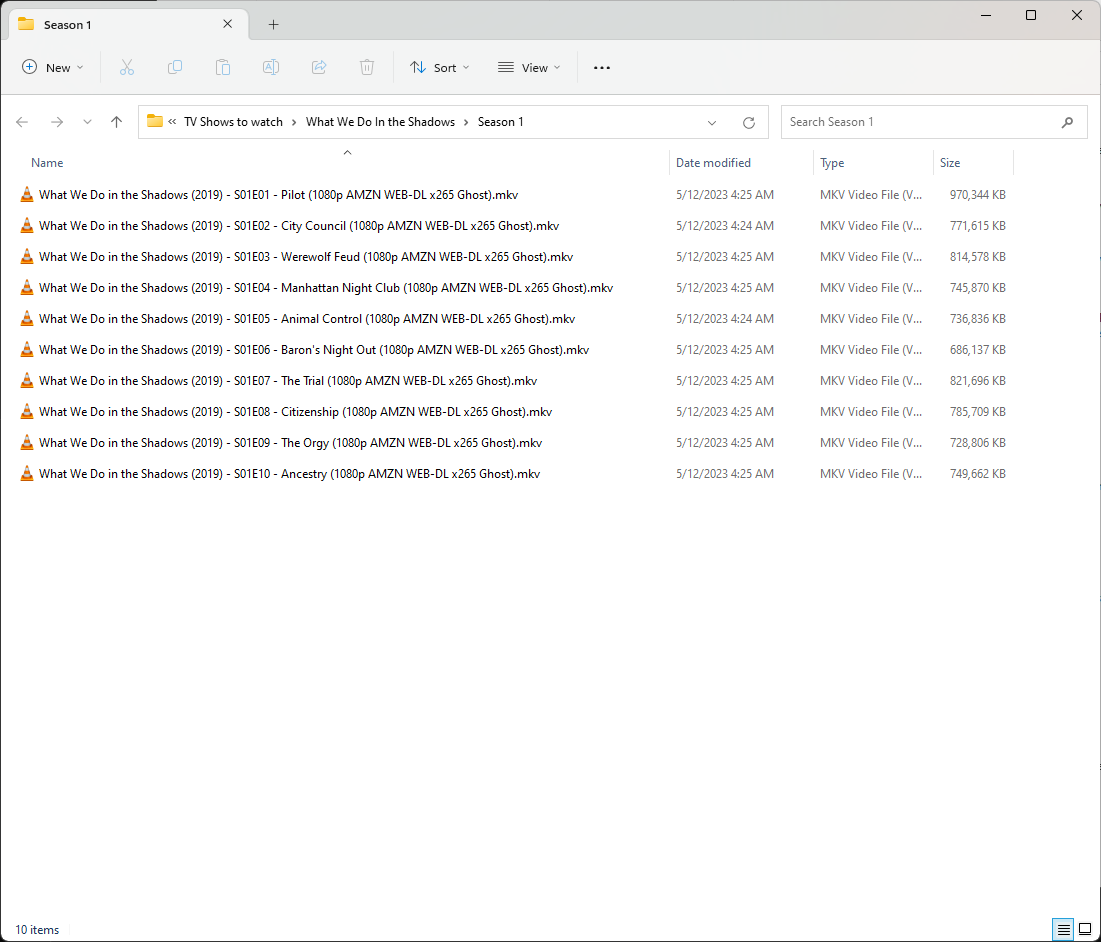Click the 10 items status text
Viewport: 1101px width, 942px height.
click(37, 929)
